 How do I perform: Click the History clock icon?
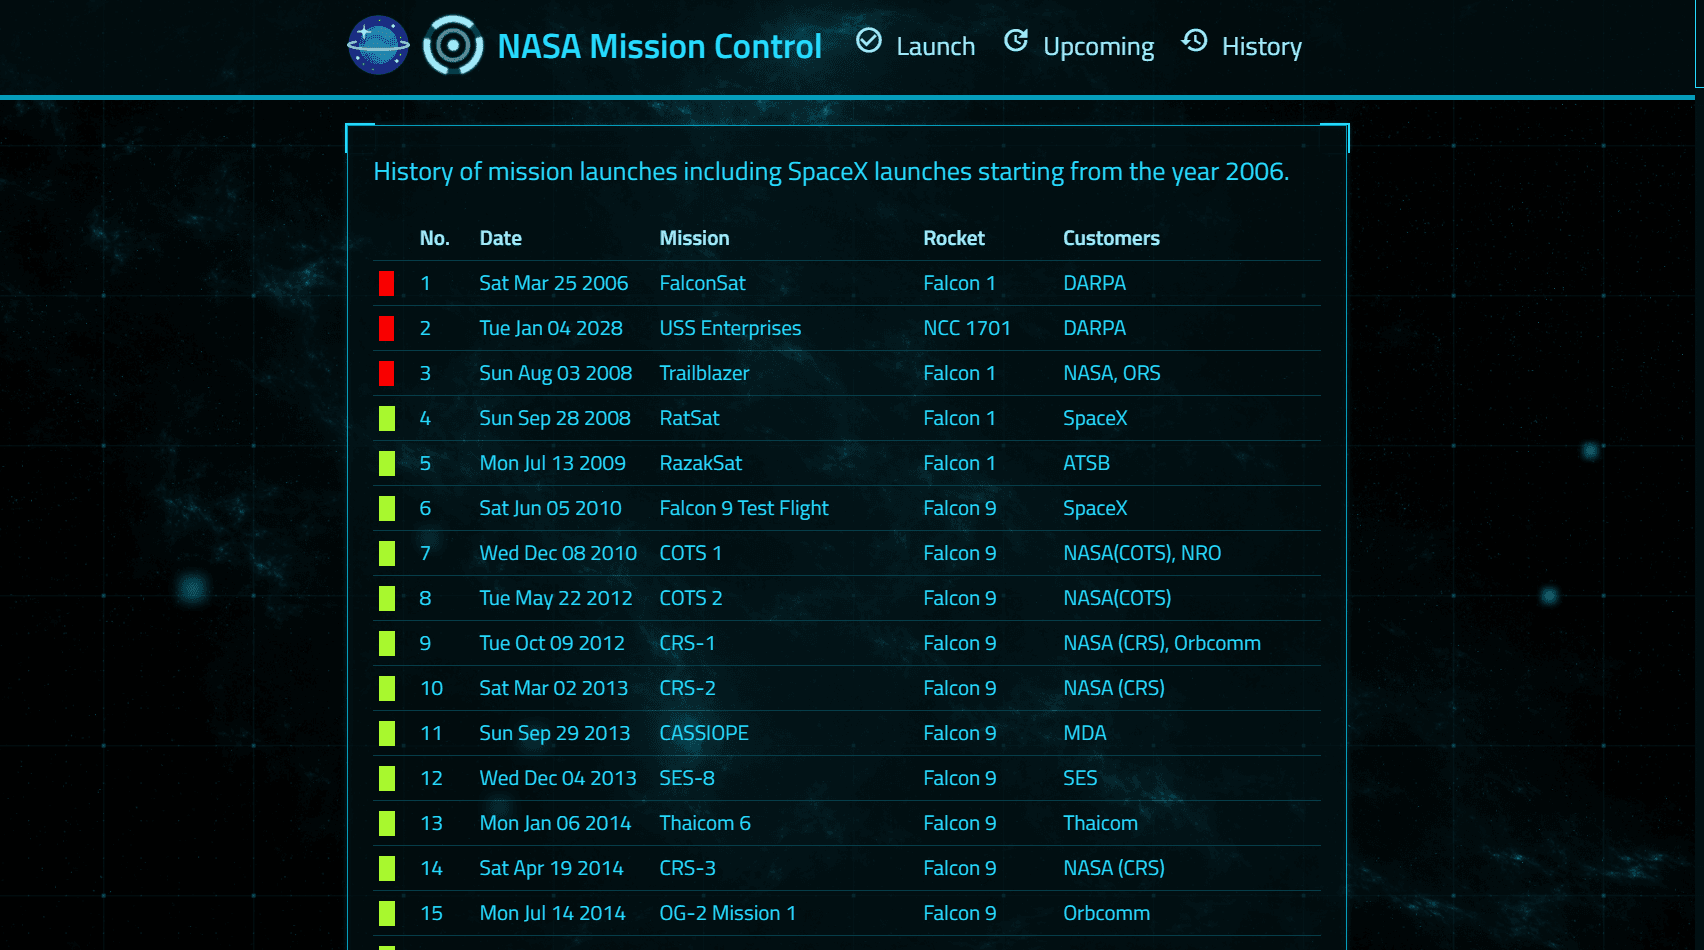coord(1193,42)
